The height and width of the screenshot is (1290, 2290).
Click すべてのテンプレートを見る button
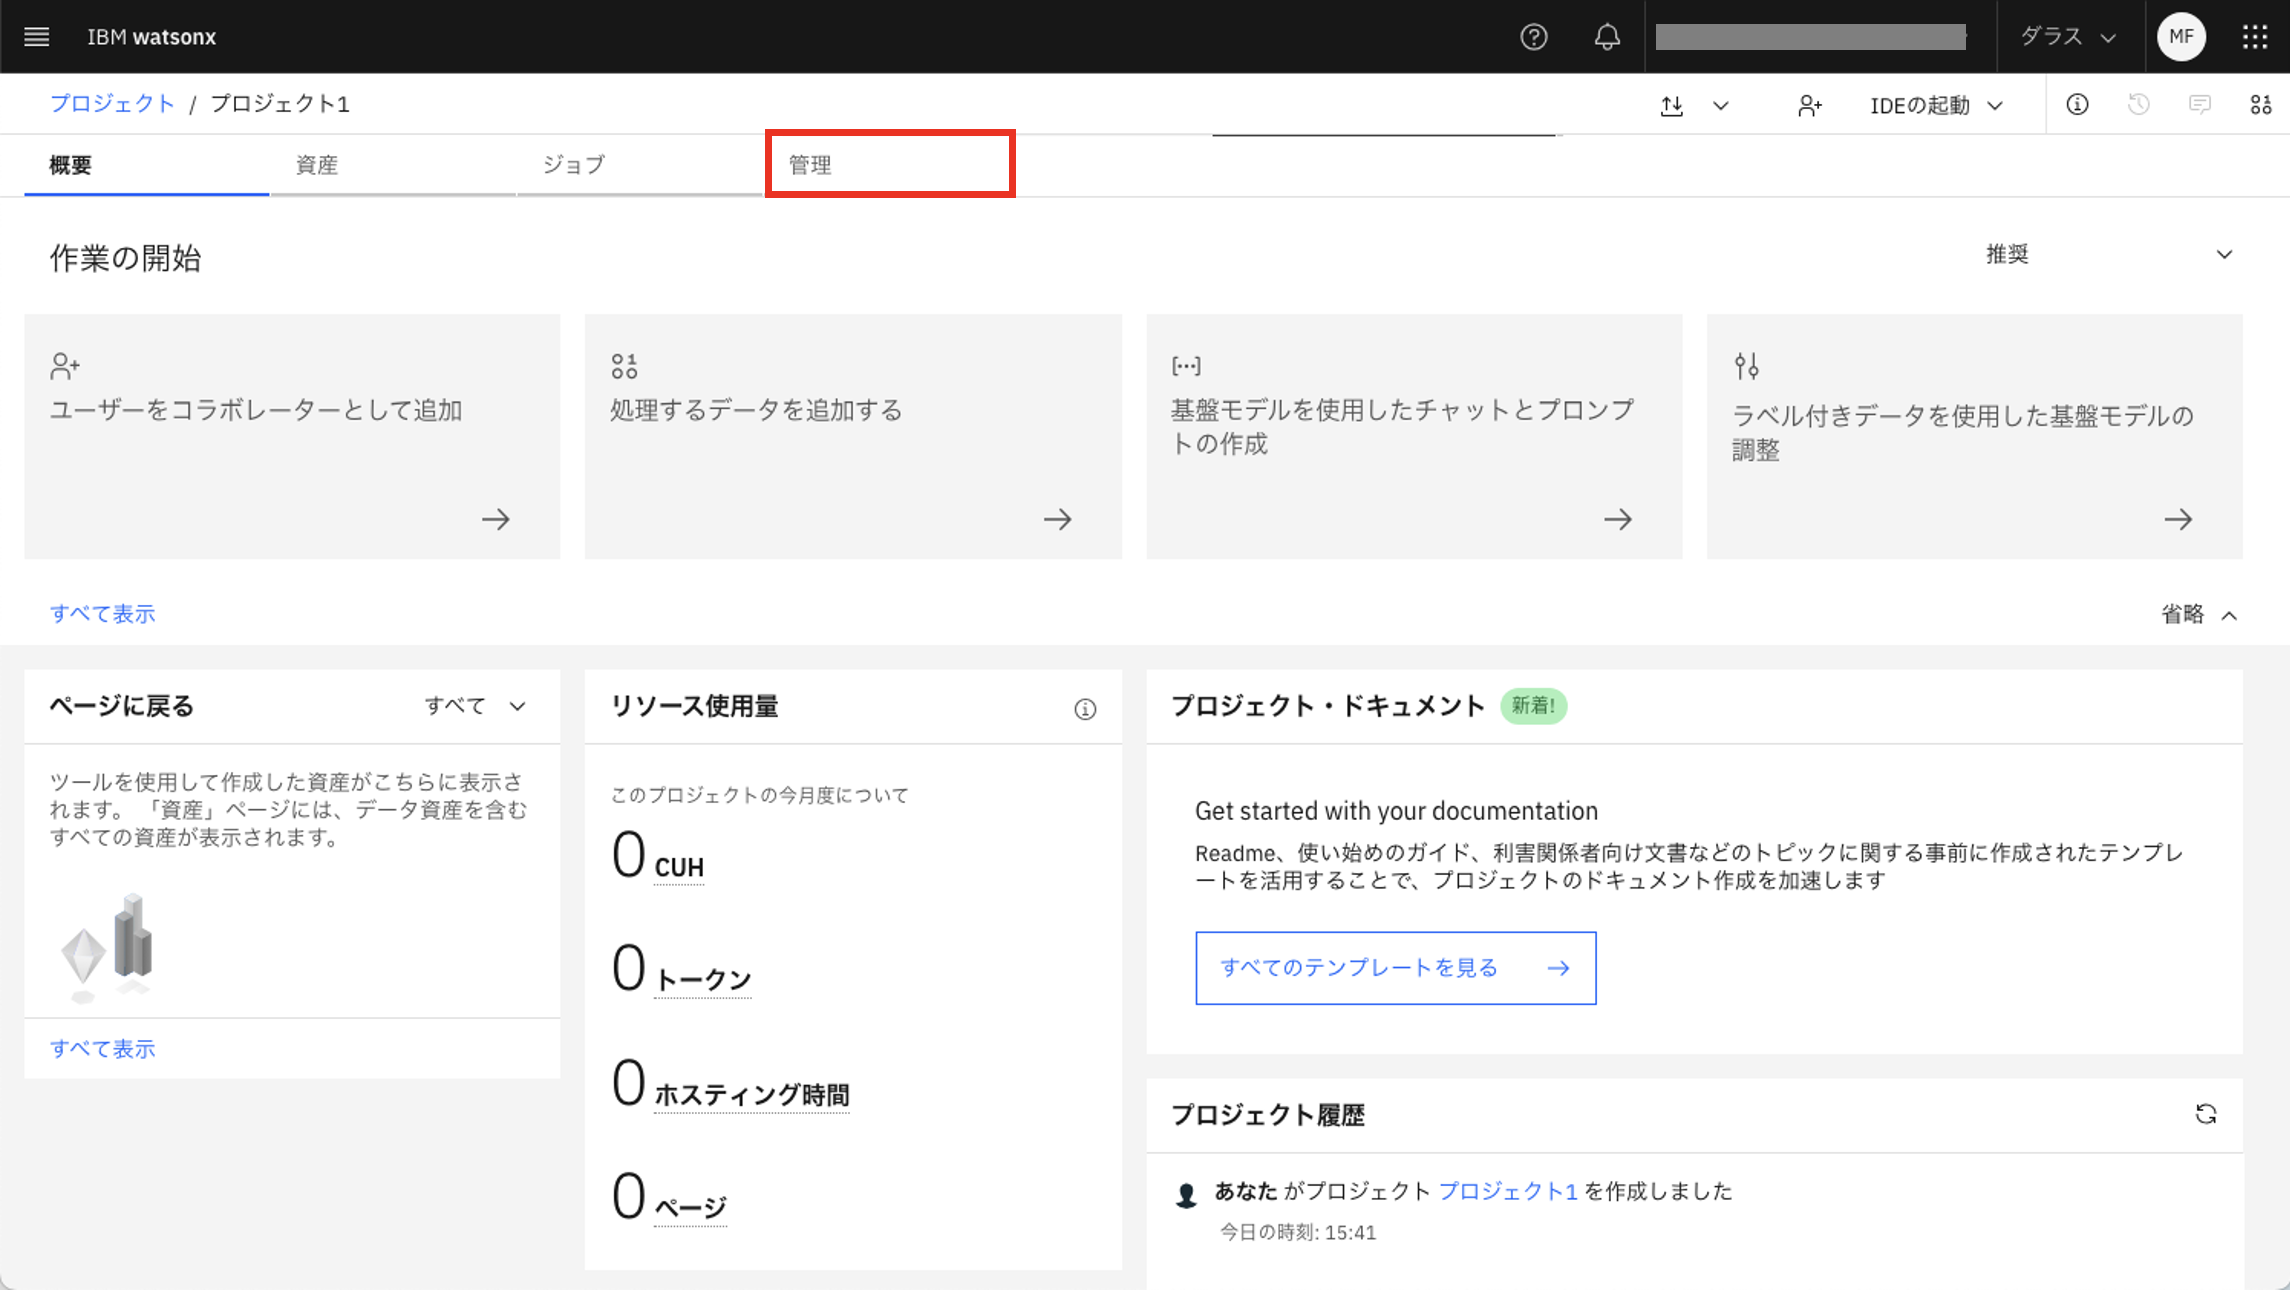tap(1395, 968)
